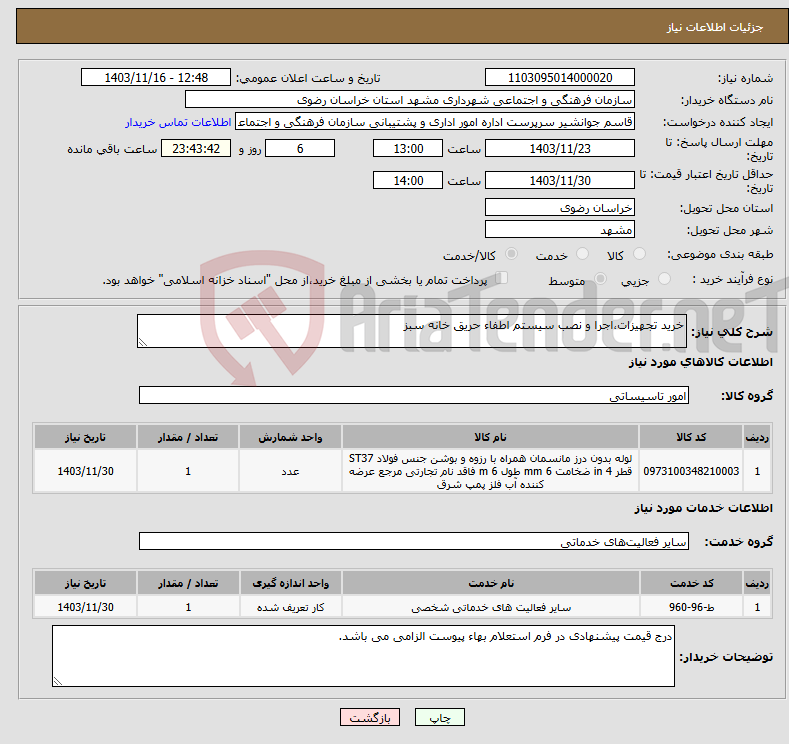Select the متوسط purchase type radio
Screen dimensions: 789x744
coord(600,279)
